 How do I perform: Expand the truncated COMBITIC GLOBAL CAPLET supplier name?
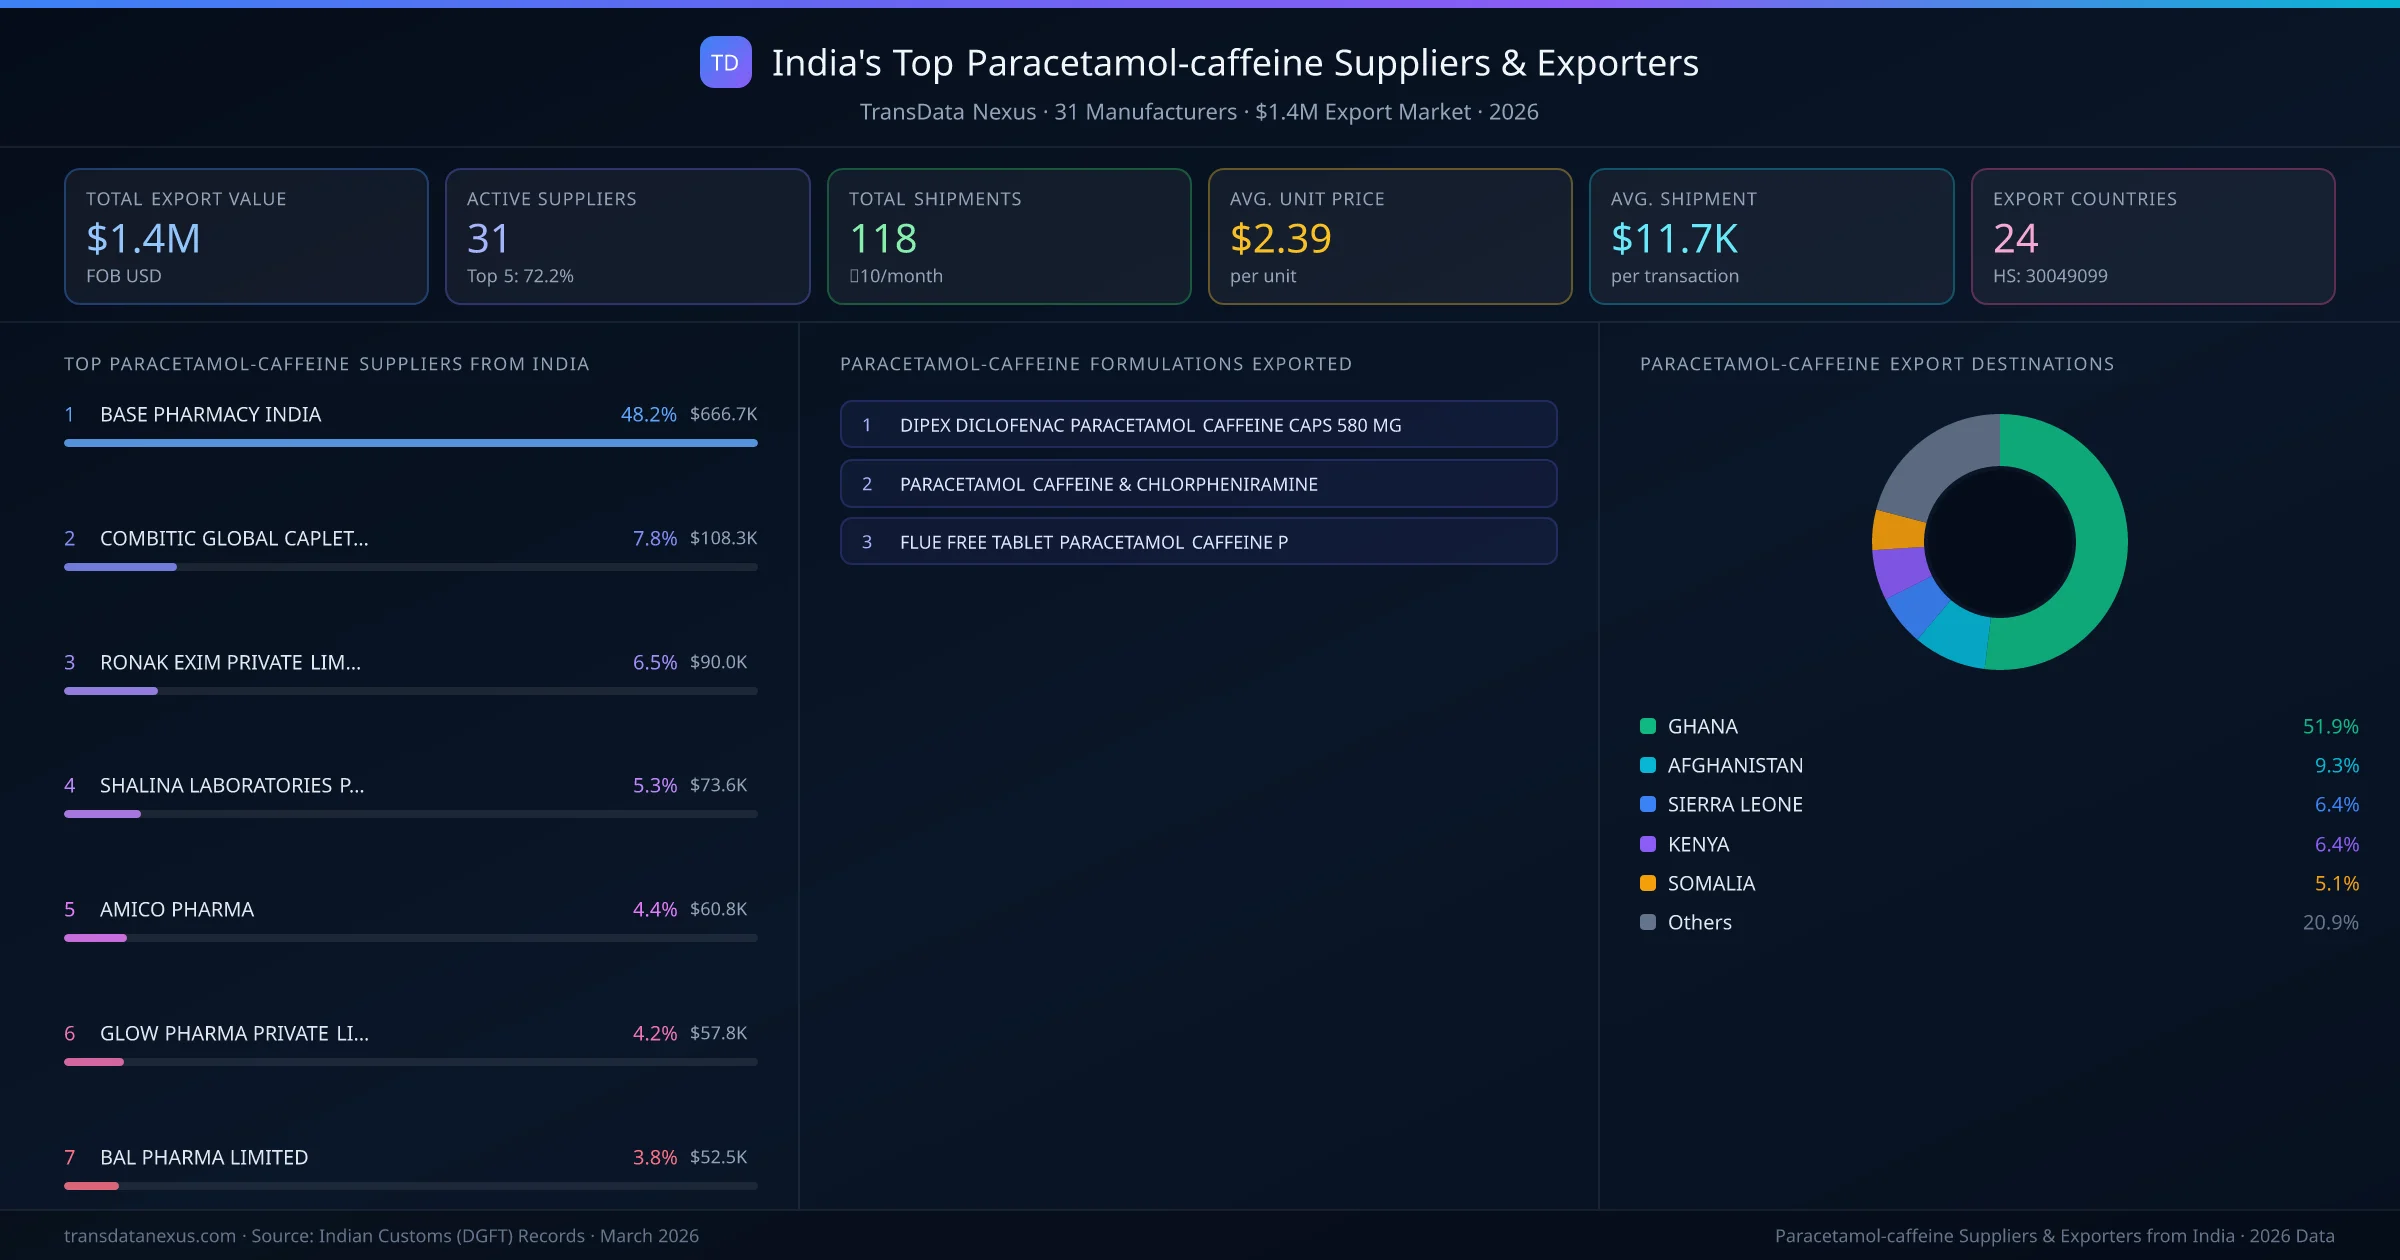pos(233,538)
